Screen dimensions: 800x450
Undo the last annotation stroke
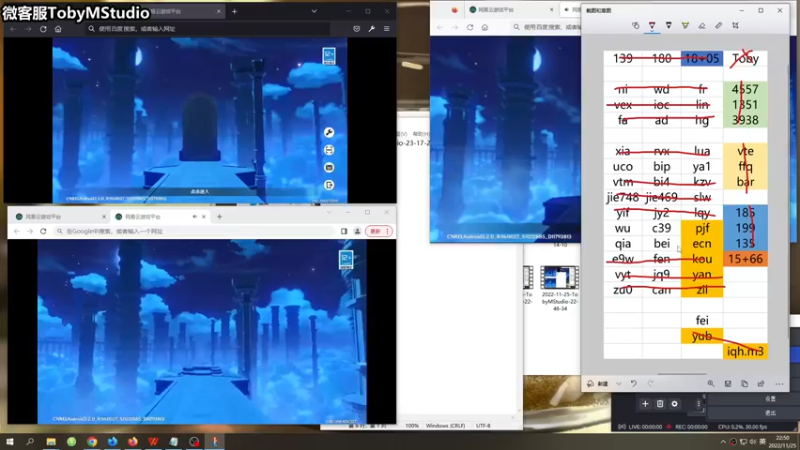click(634, 384)
